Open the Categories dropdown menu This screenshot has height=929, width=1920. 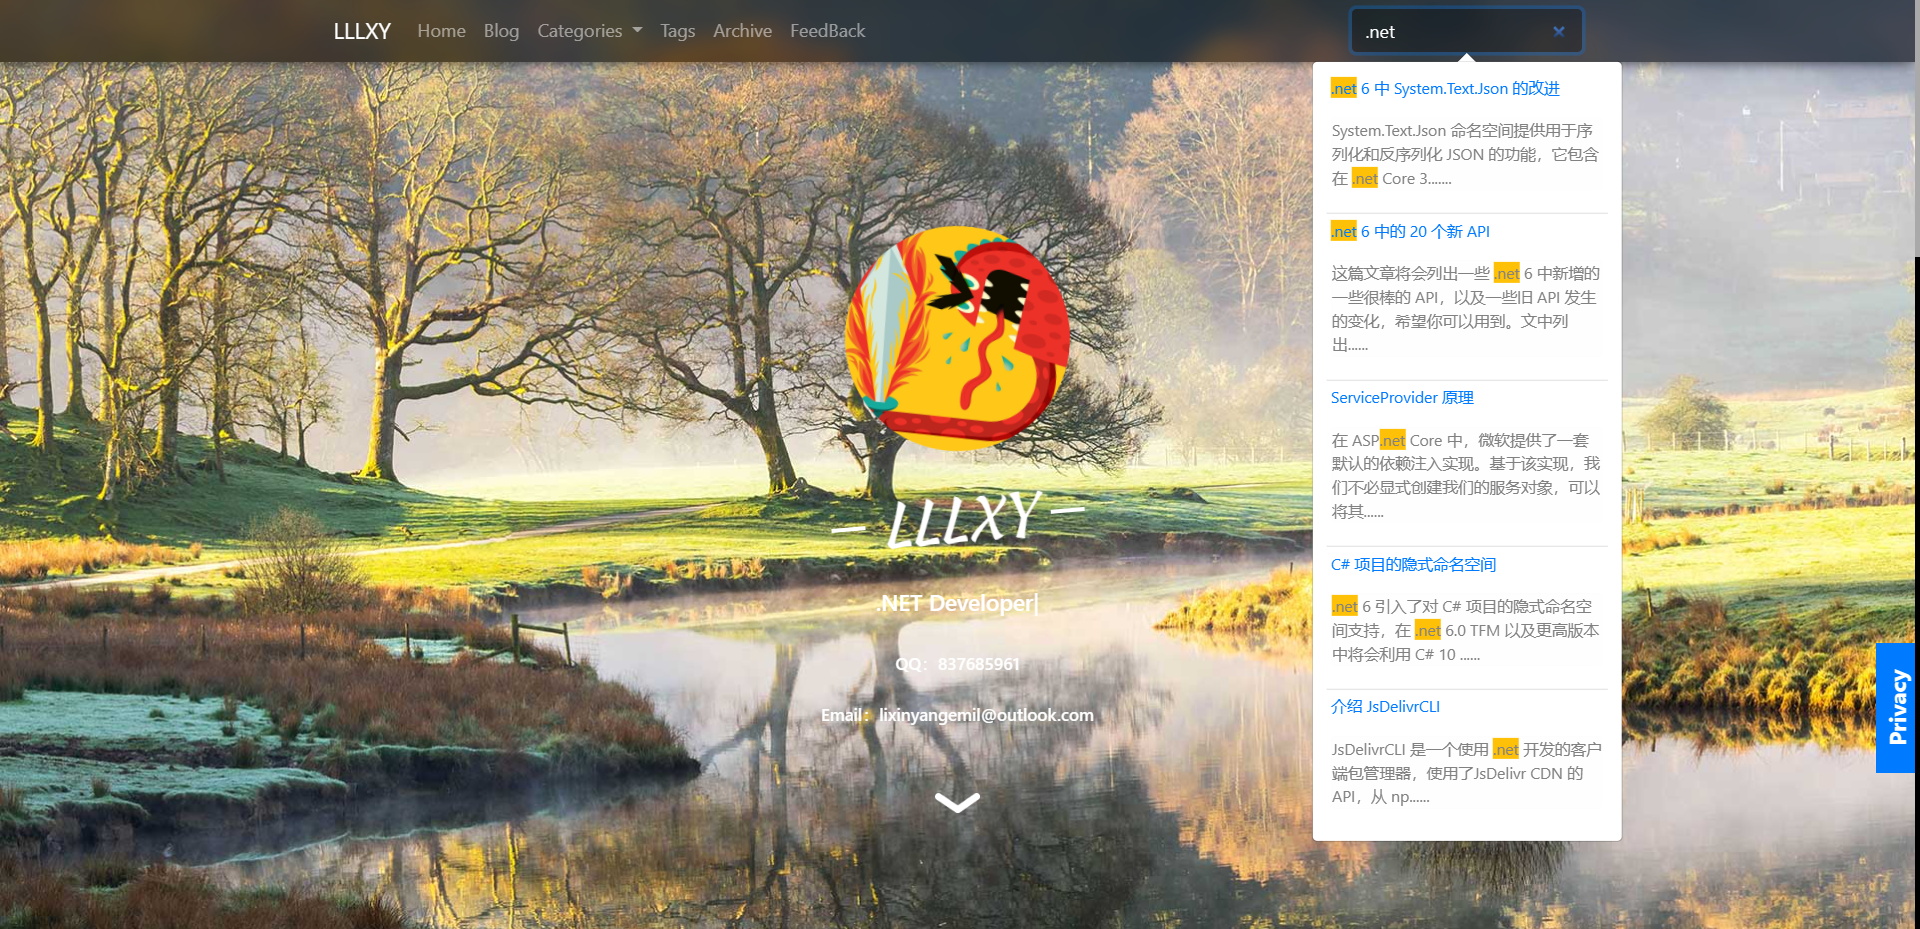click(x=590, y=31)
